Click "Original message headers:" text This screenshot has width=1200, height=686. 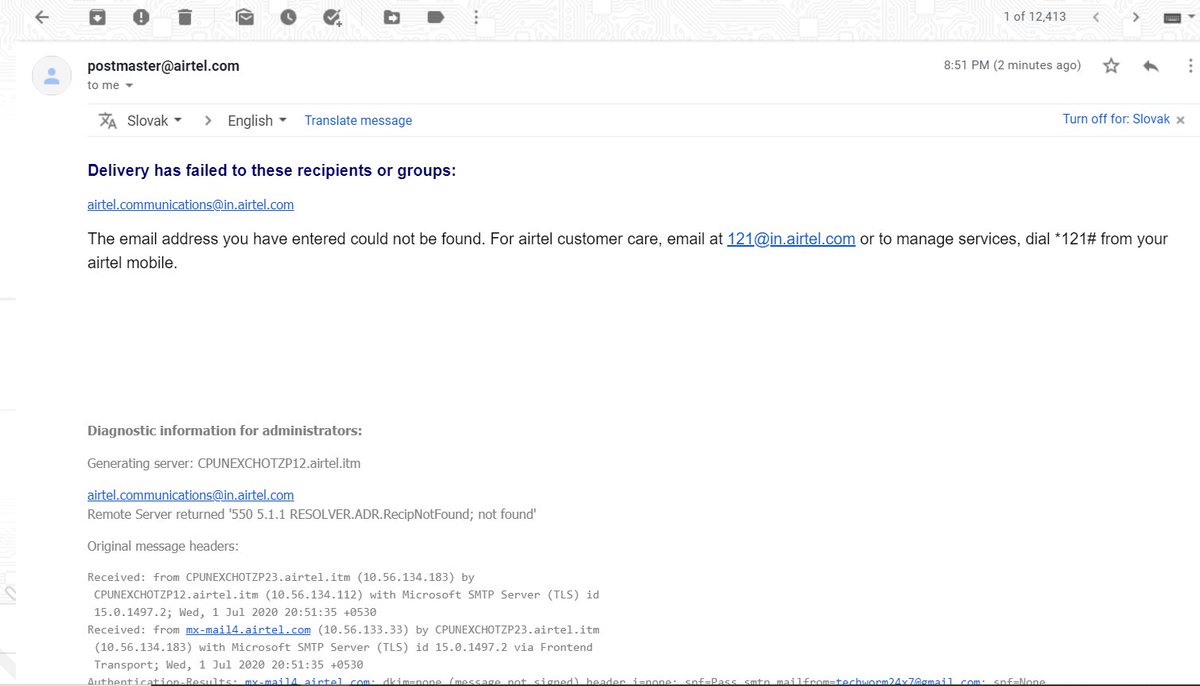click(x=163, y=547)
